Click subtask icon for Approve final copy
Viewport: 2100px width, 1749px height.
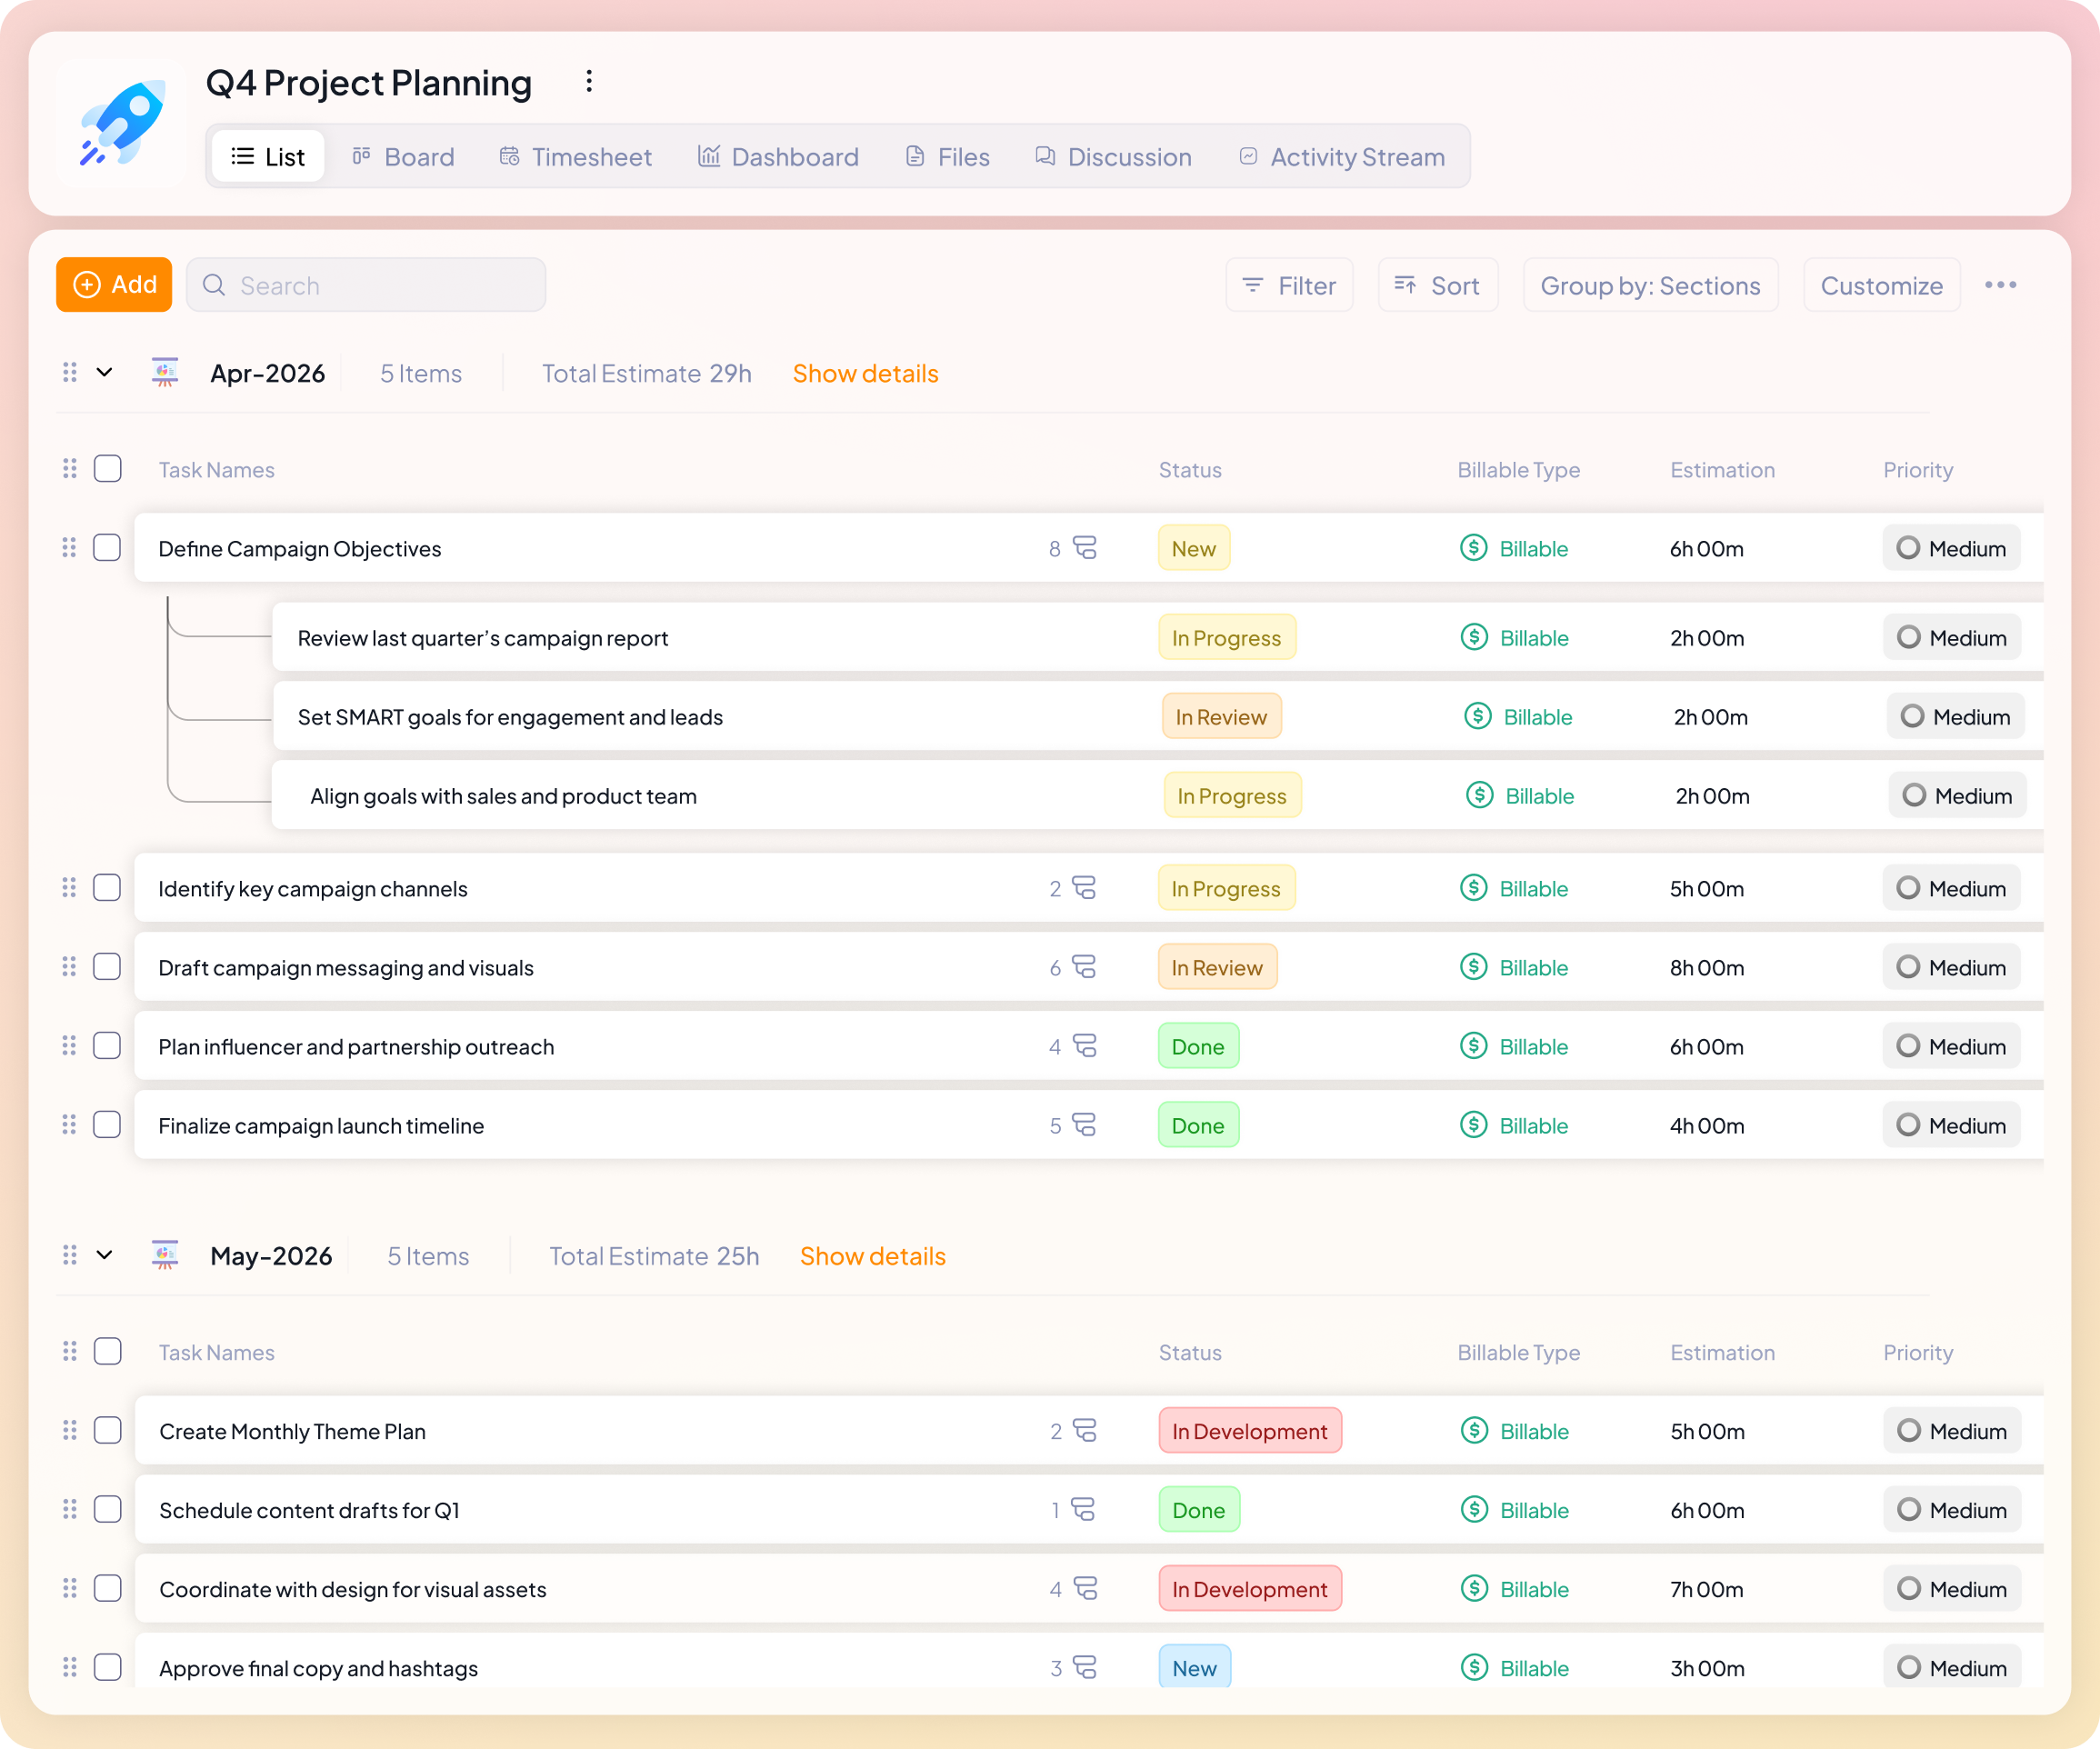pyautogui.click(x=1085, y=1668)
